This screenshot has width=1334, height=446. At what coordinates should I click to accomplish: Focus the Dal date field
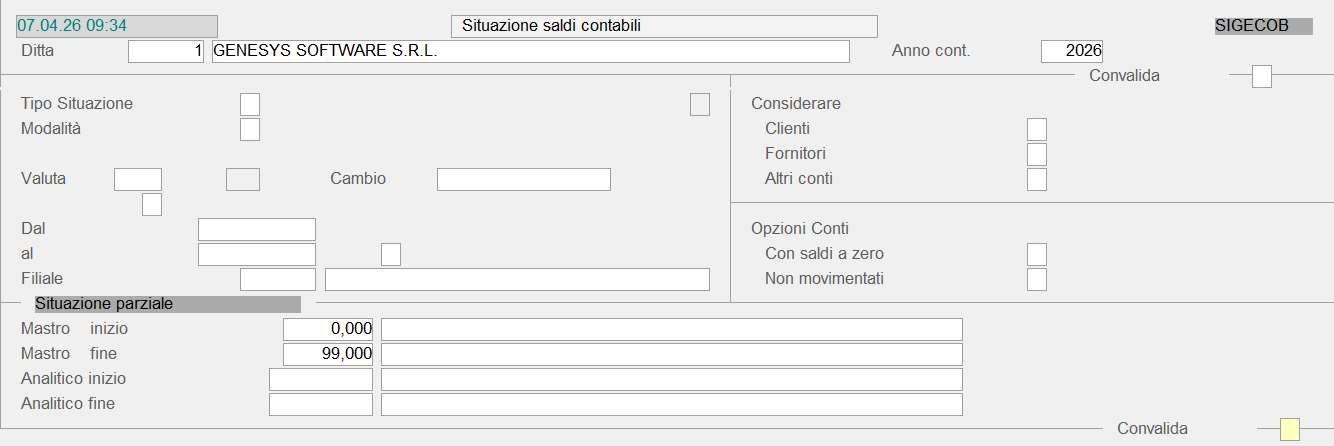pyautogui.click(x=257, y=229)
